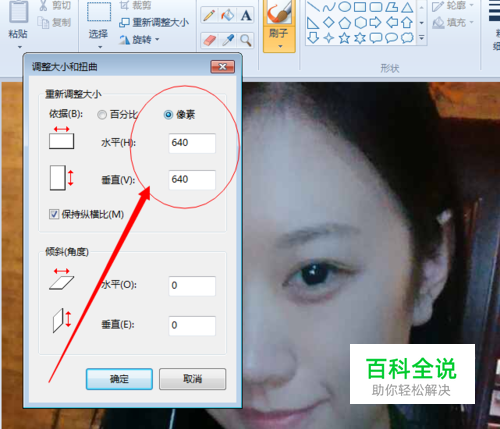
Task: Pick the Diamond shape
Action: (x=329, y=23)
